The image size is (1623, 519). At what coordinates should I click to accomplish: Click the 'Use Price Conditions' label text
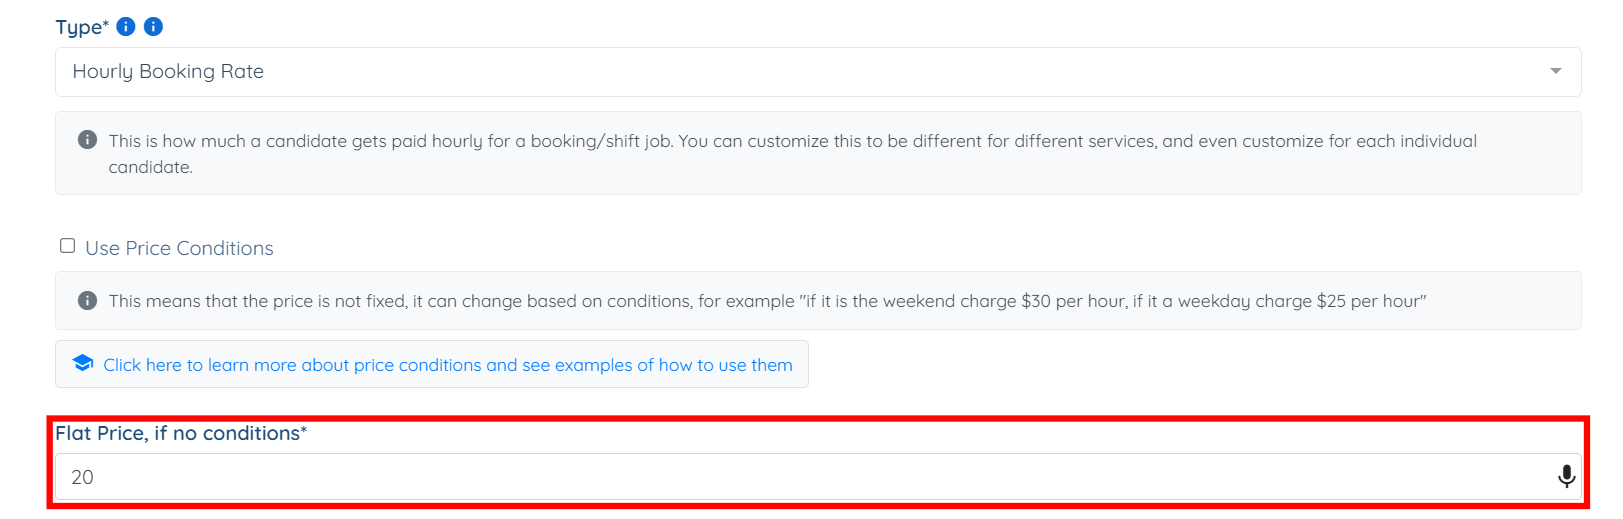point(179,248)
